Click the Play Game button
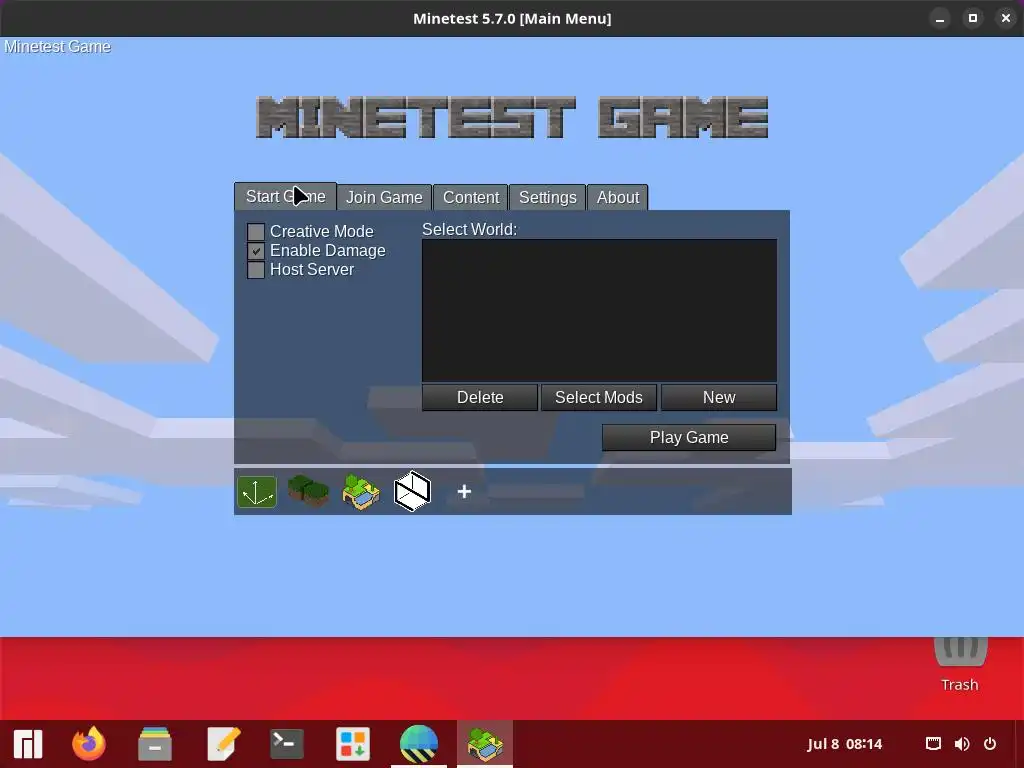Image resolution: width=1024 pixels, height=768 pixels. click(x=689, y=438)
